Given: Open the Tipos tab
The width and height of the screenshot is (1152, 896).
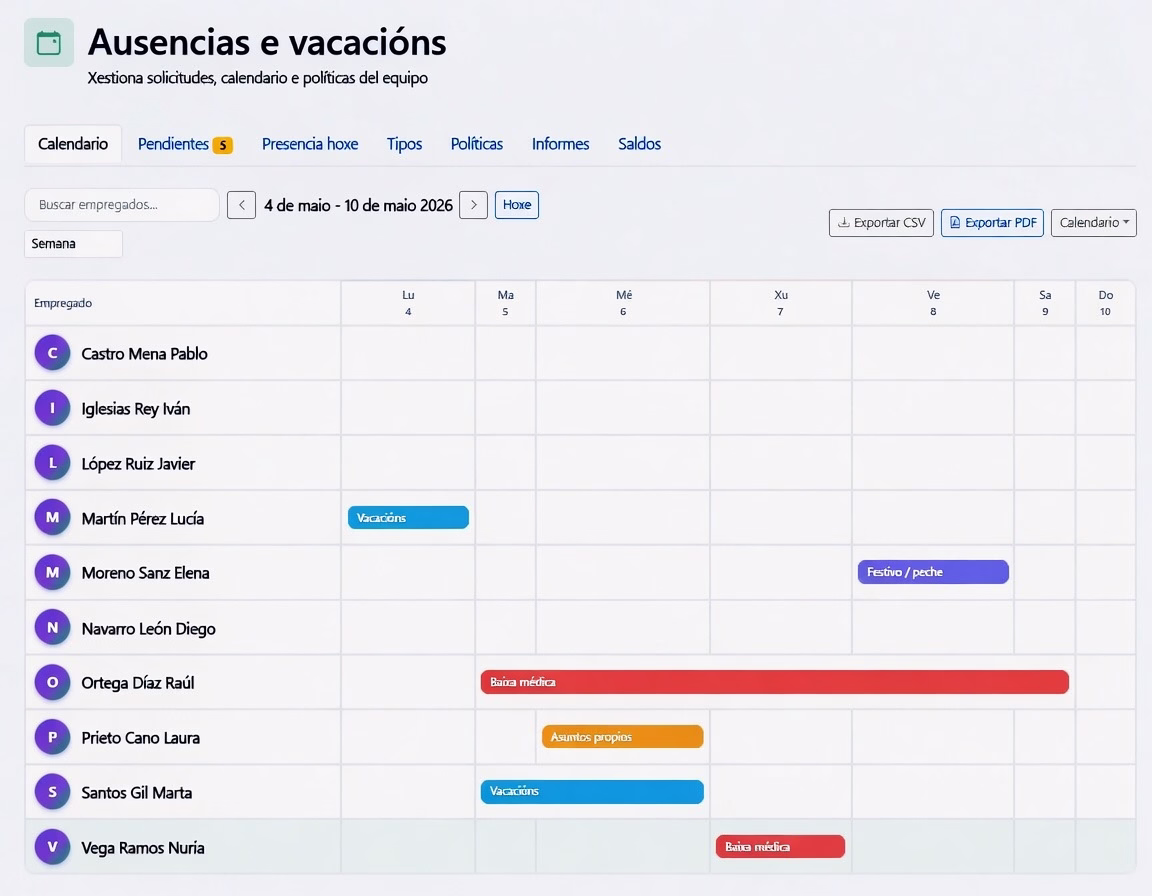Looking at the screenshot, I should [x=404, y=144].
